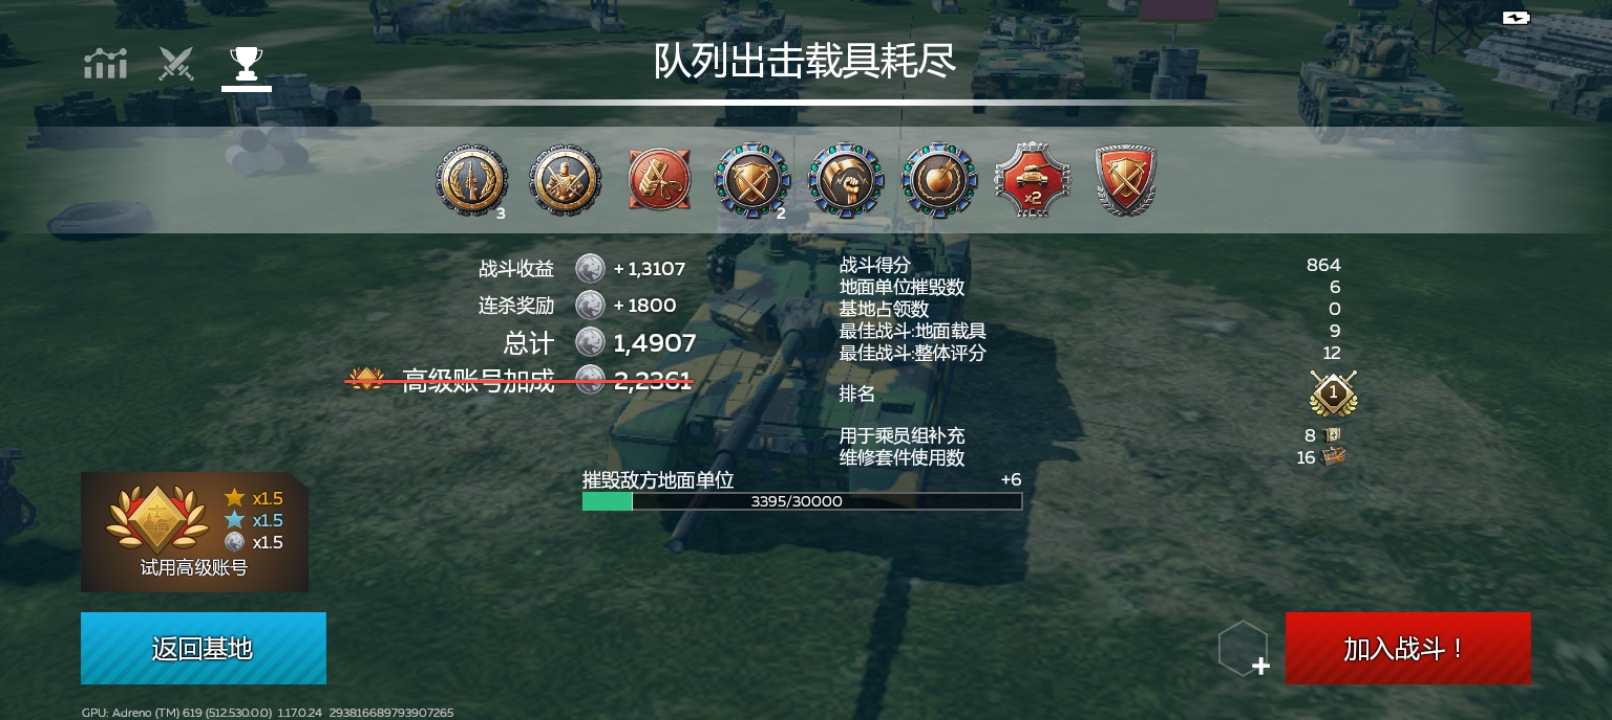The width and height of the screenshot is (1612, 720).
Task: Tap the 试用高级账号 premium trial panel
Action: pyautogui.click(x=194, y=532)
